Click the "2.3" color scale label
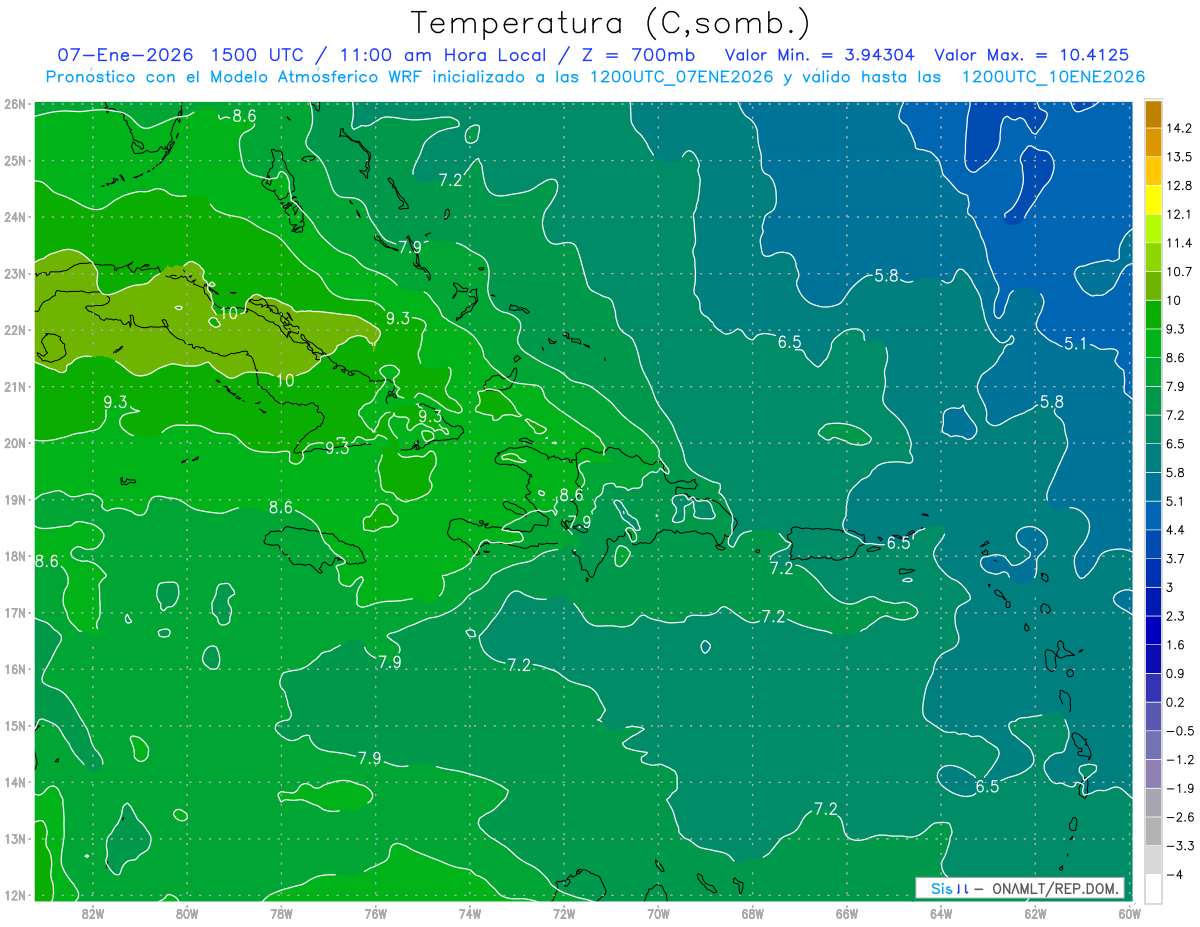The height and width of the screenshot is (927, 1200). point(1176,616)
